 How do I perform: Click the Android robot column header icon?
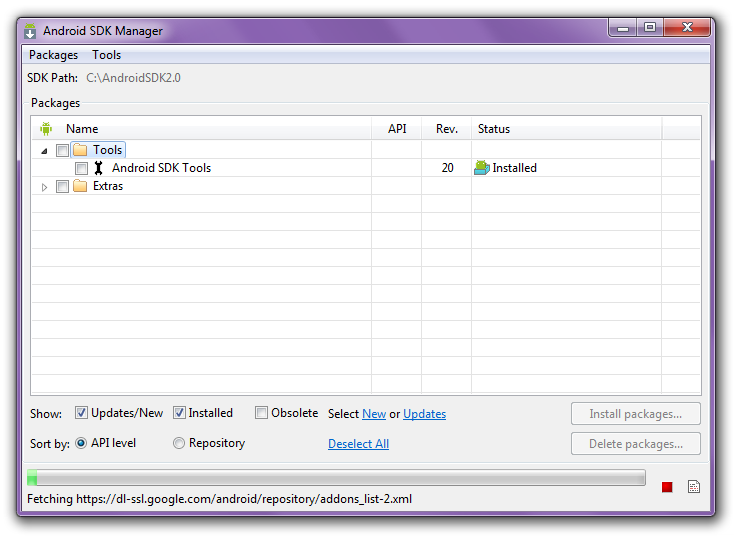coord(46,128)
